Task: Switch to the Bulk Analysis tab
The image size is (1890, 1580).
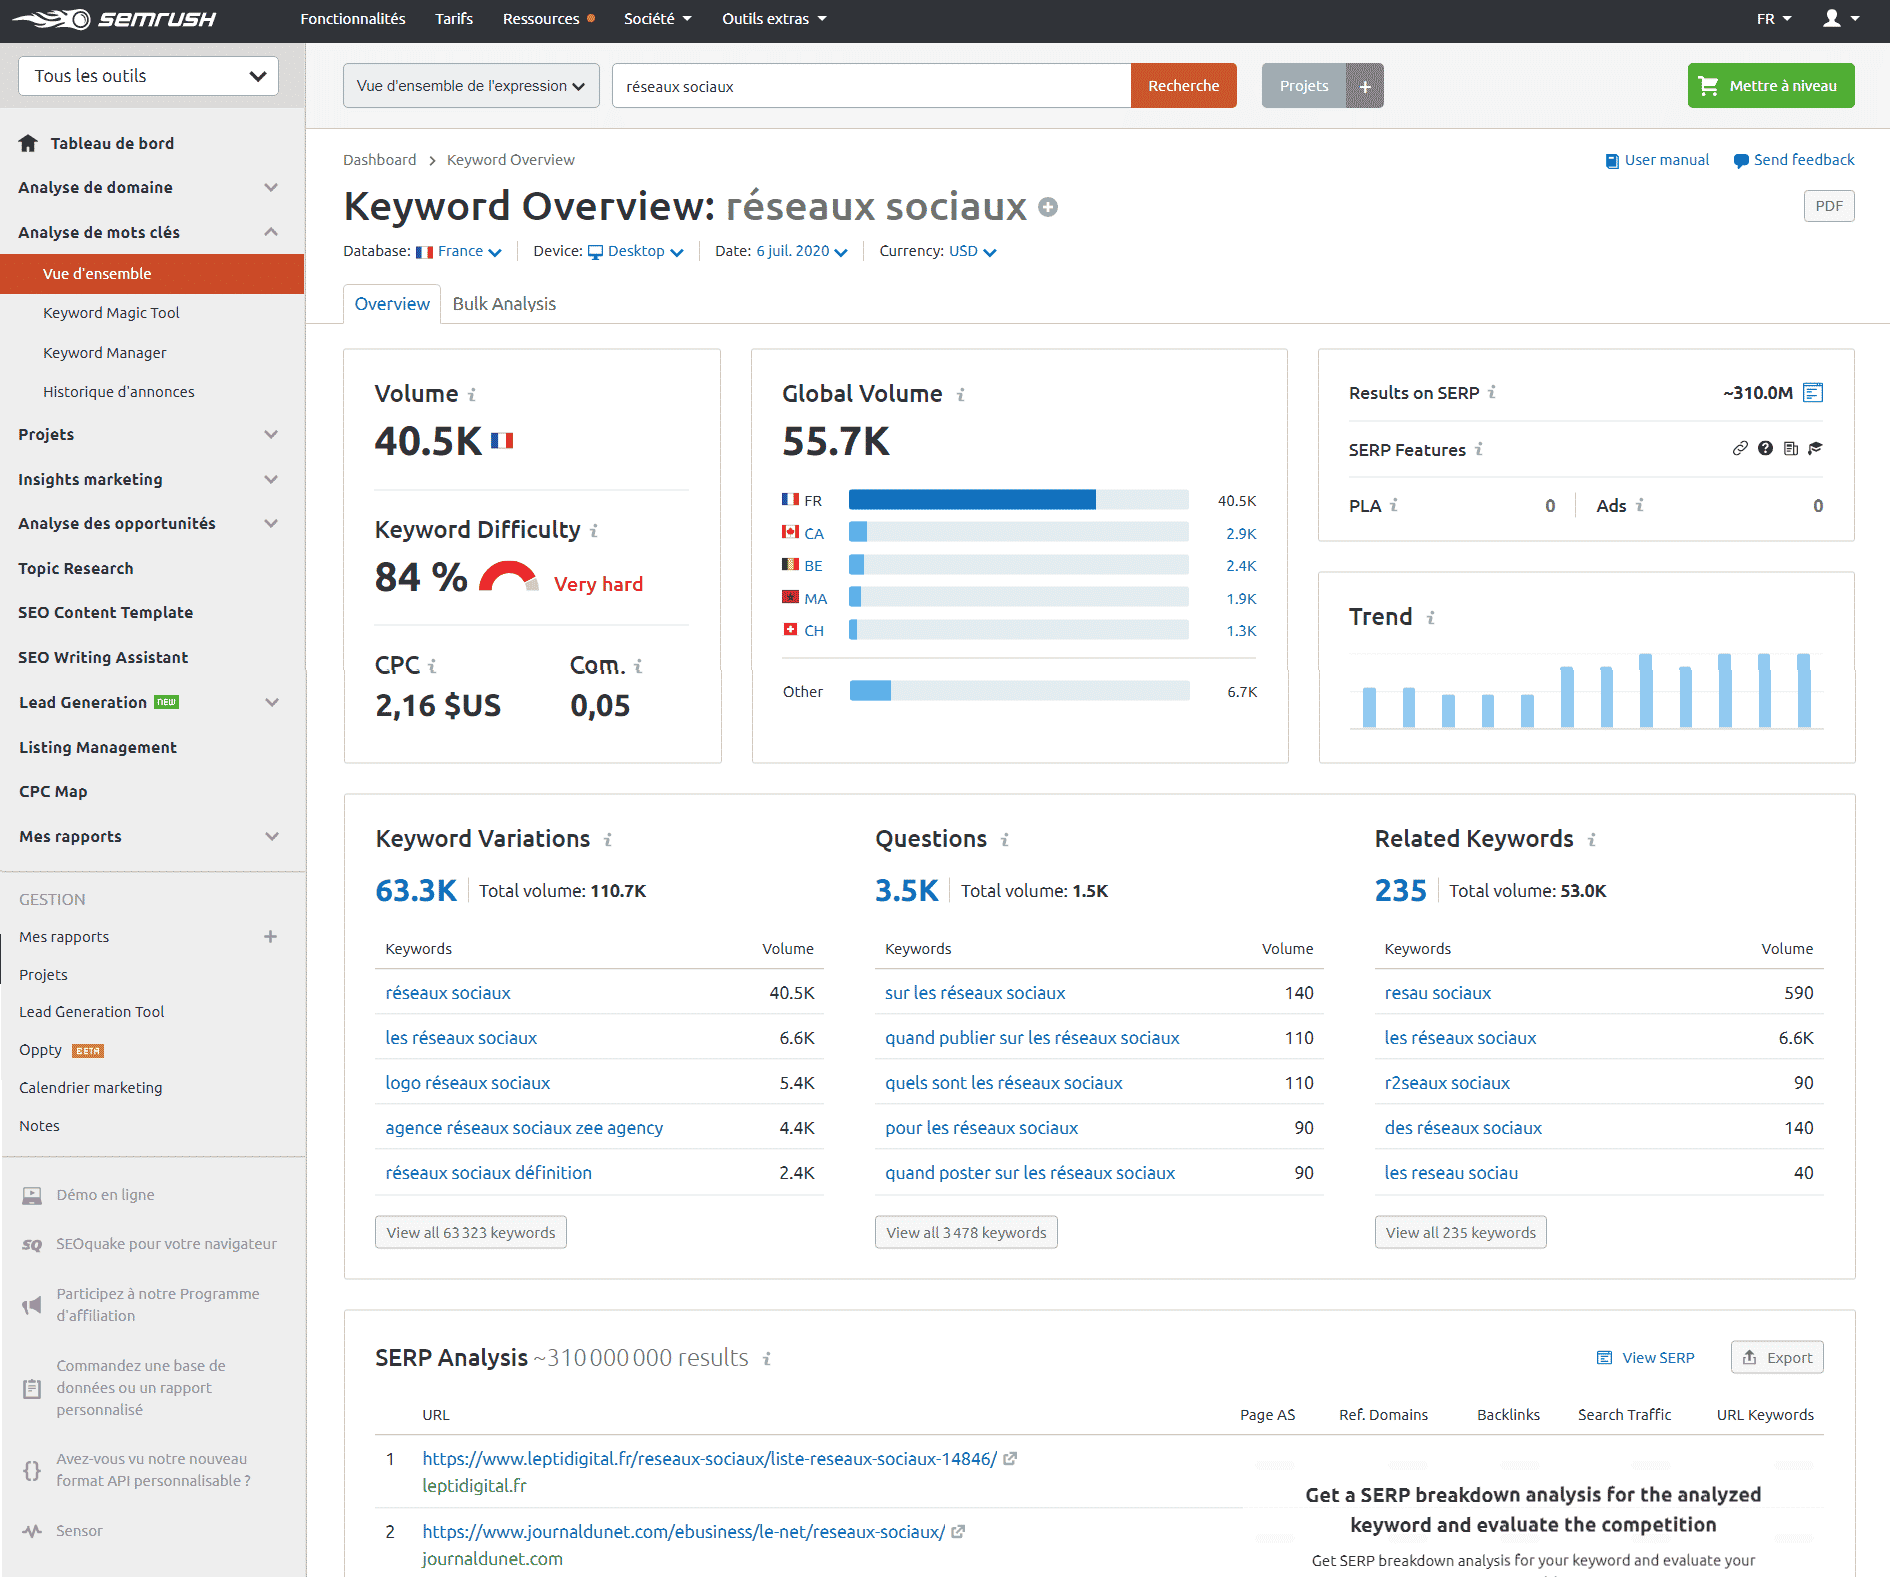Action: click(504, 304)
